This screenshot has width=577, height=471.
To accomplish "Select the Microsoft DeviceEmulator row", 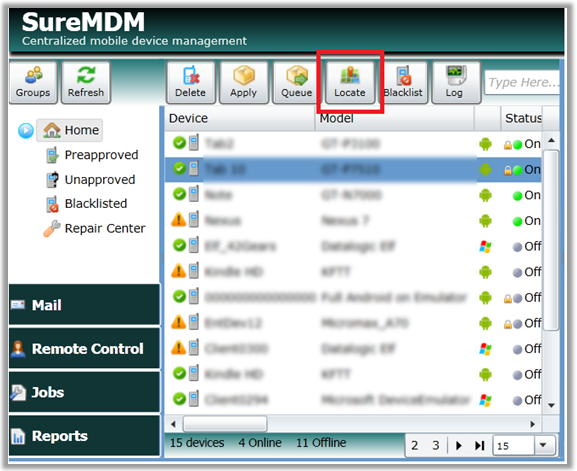I will [x=353, y=400].
